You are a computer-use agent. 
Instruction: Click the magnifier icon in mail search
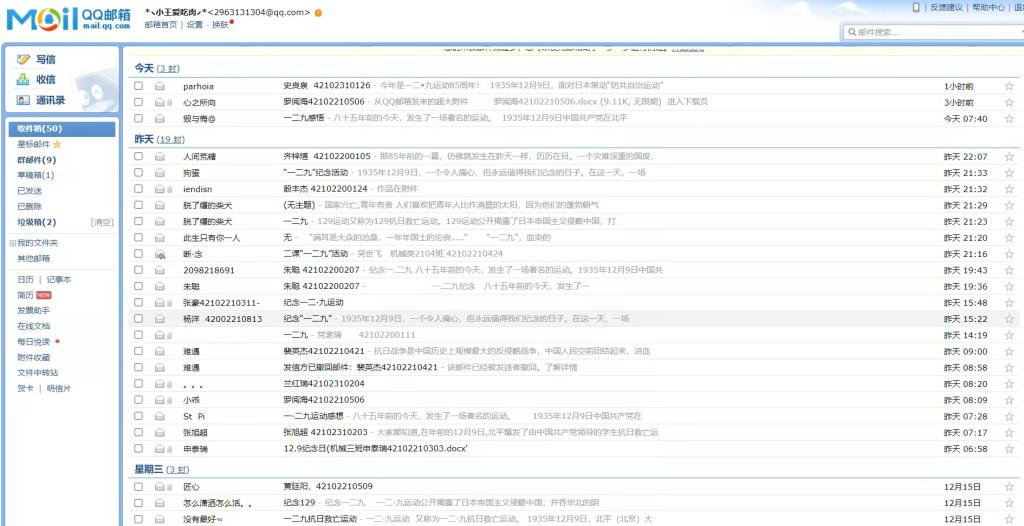(852, 32)
